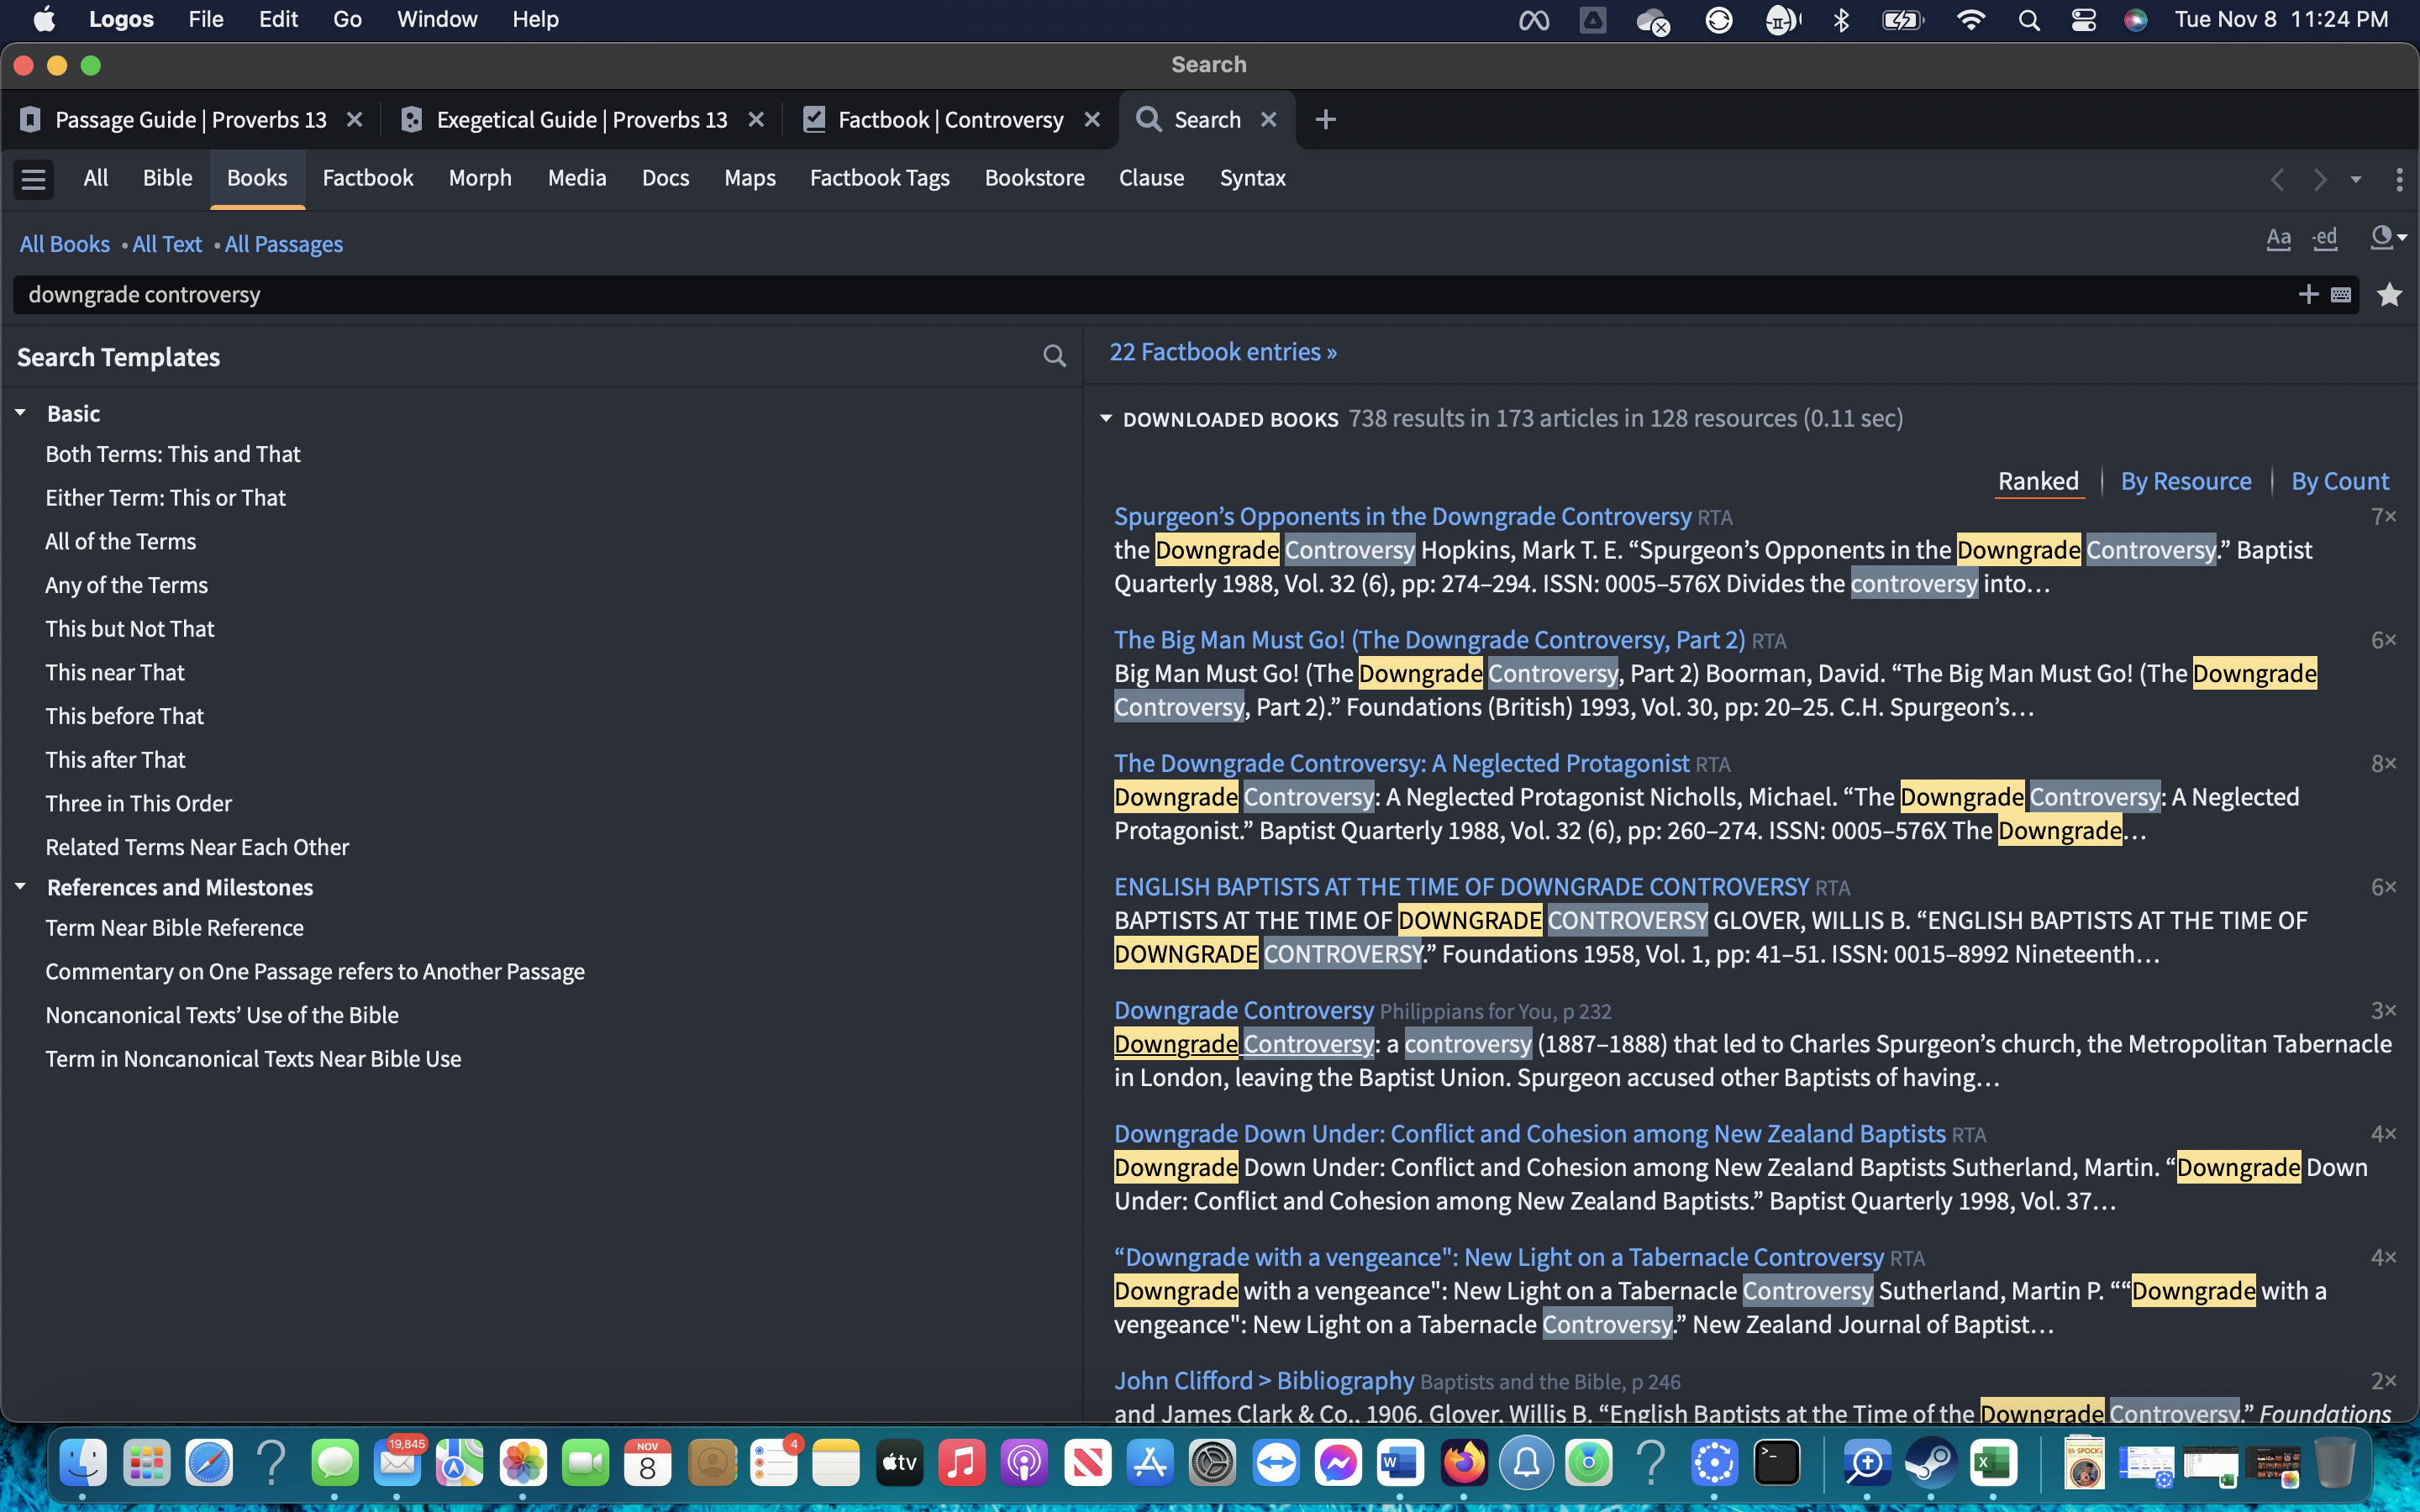This screenshot has width=2420, height=1512.
Task: Open The Big Man Must Go! result
Action: tap(1429, 640)
